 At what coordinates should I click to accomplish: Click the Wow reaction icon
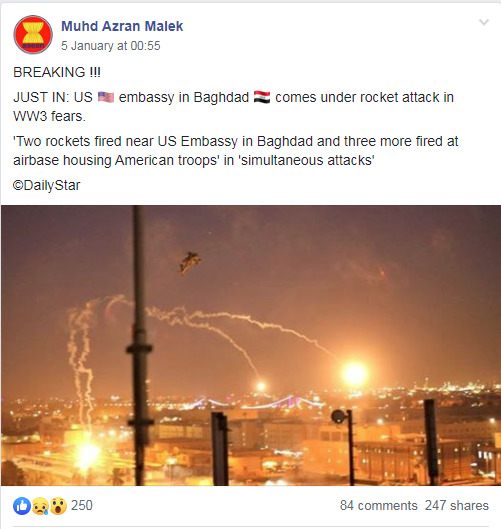[58, 506]
